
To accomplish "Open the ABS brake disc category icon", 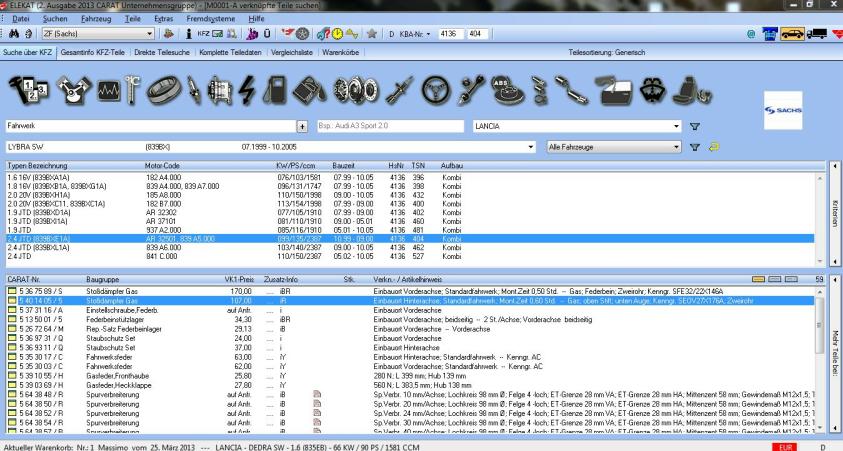I will (x=508, y=90).
